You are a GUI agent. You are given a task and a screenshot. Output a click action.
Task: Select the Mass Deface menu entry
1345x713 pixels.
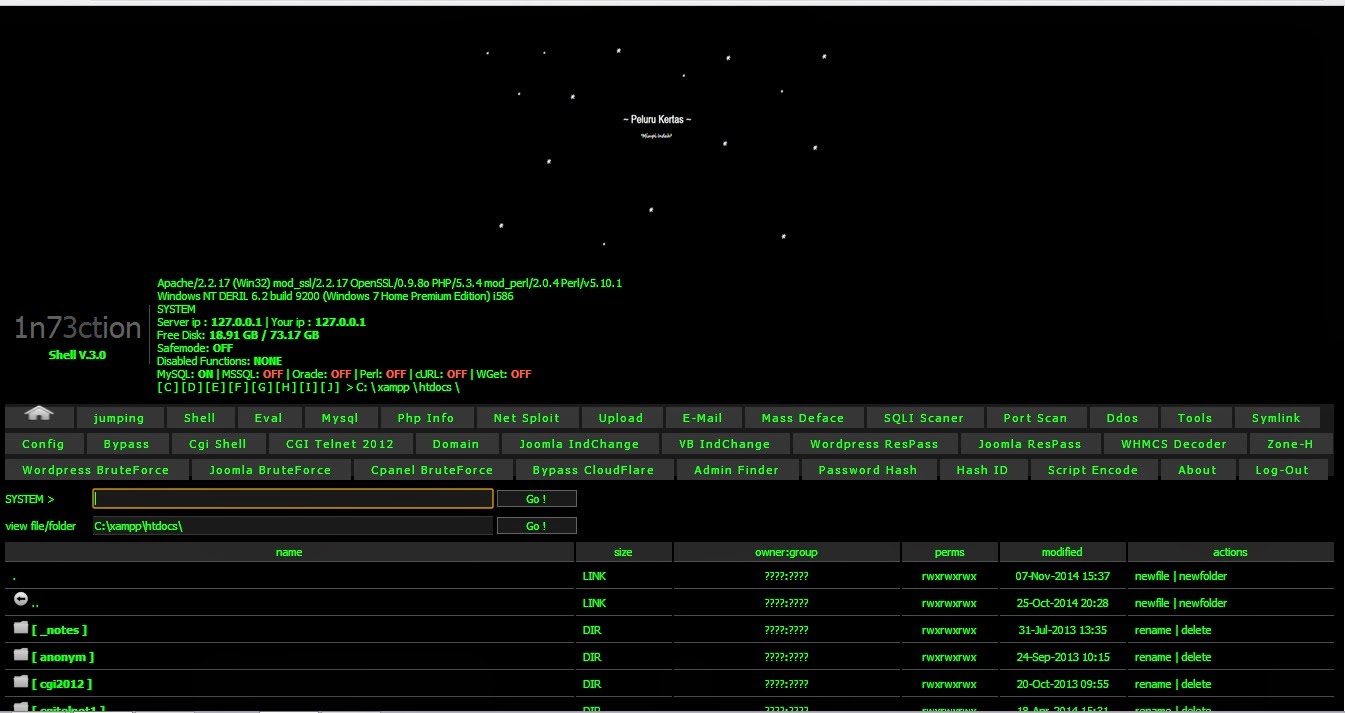(804, 417)
